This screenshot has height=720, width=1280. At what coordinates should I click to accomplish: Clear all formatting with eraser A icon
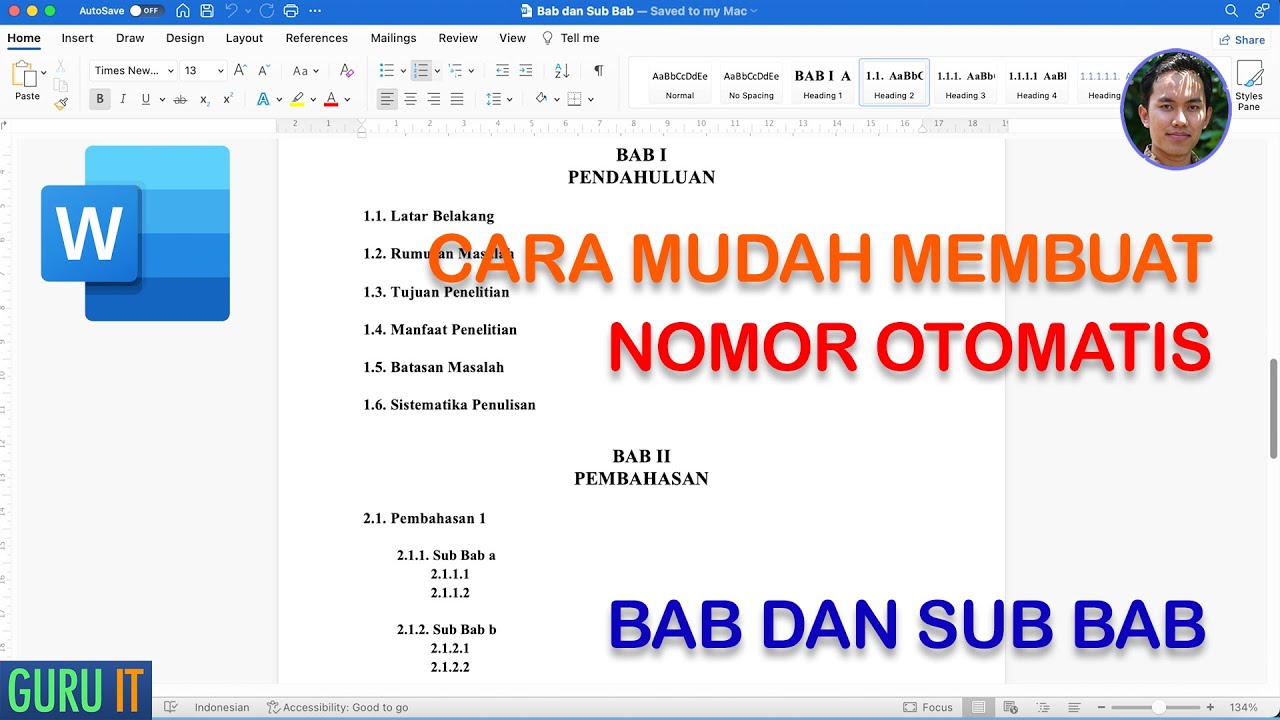click(346, 71)
